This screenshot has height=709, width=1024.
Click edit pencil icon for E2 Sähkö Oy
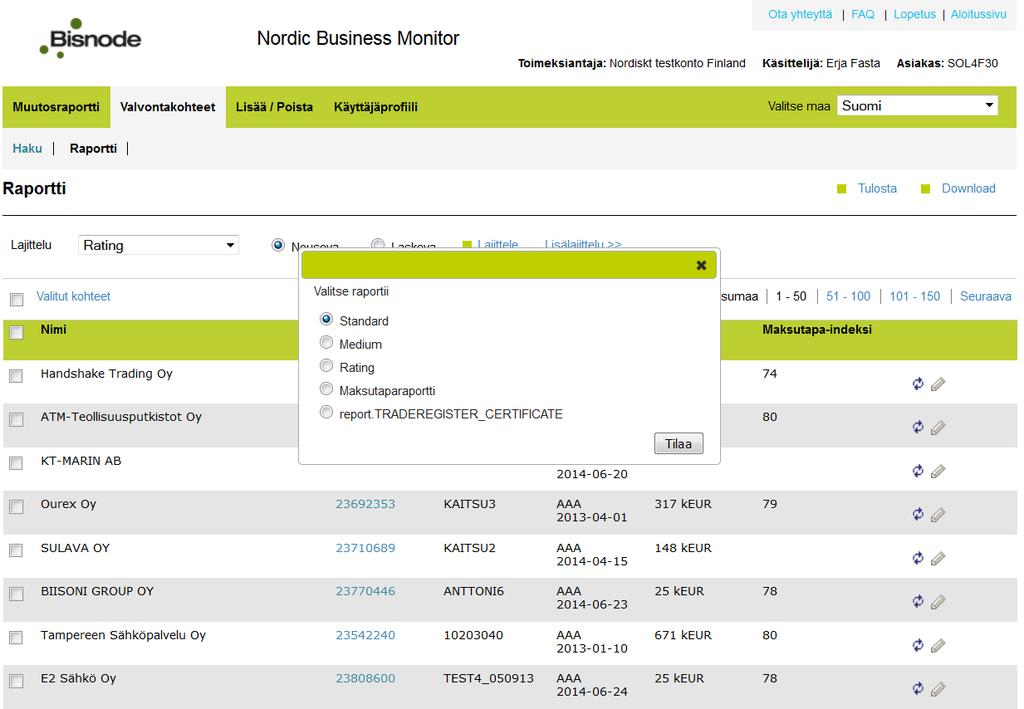point(938,689)
